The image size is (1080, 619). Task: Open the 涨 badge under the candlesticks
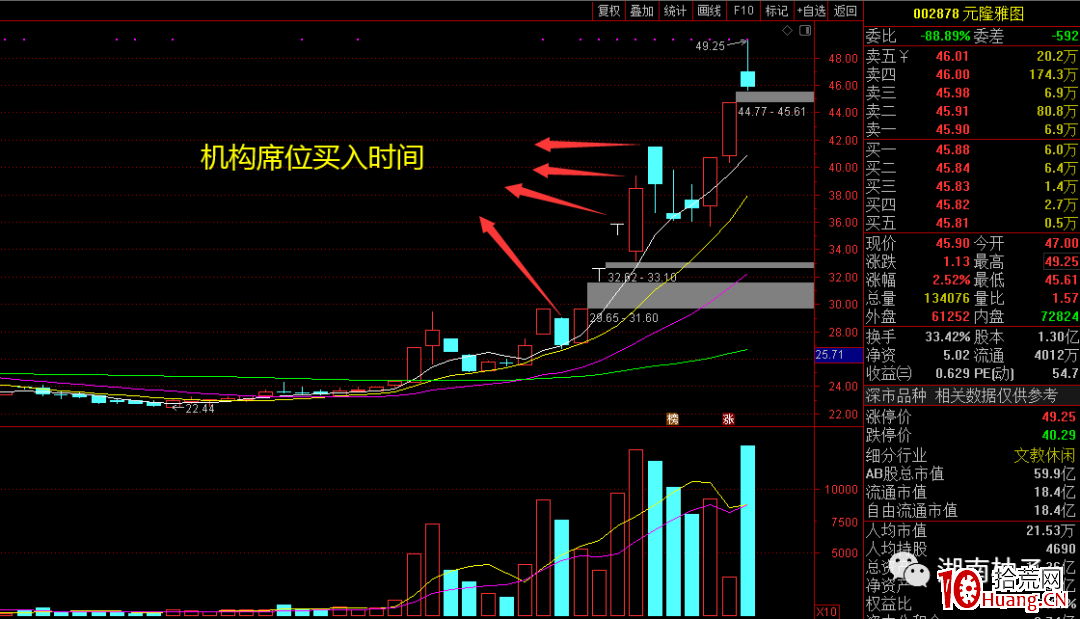[728, 419]
